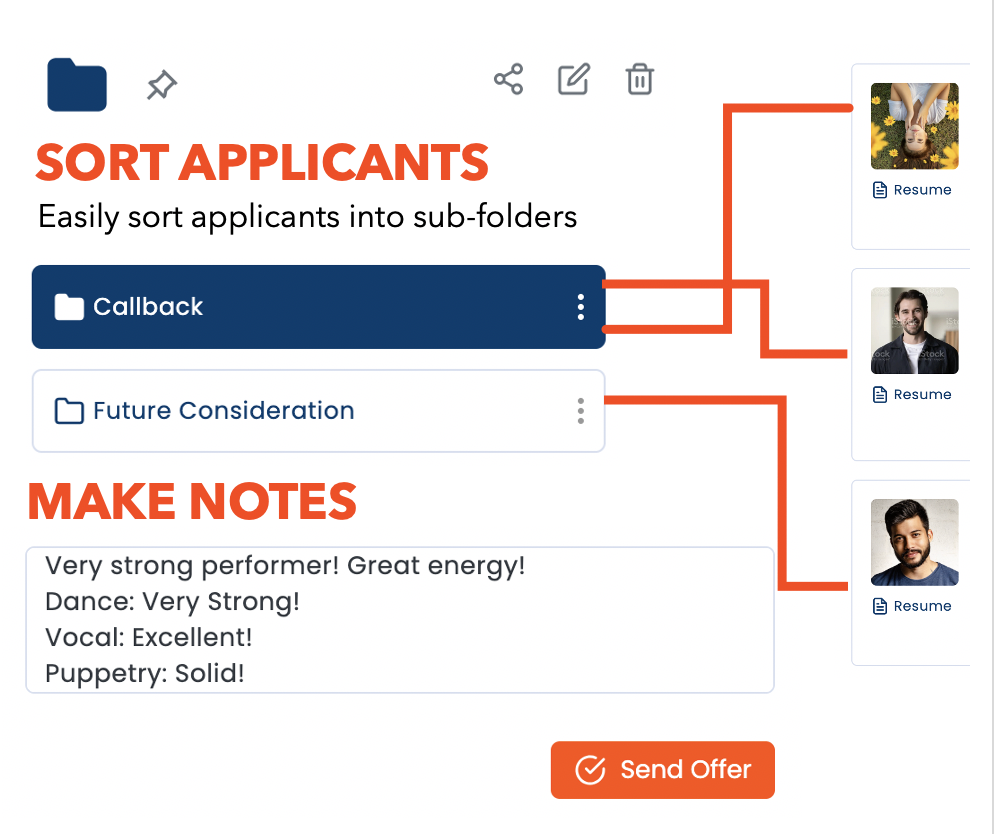Click the outlined folder icon beside Future Consideration

coord(69,411)
